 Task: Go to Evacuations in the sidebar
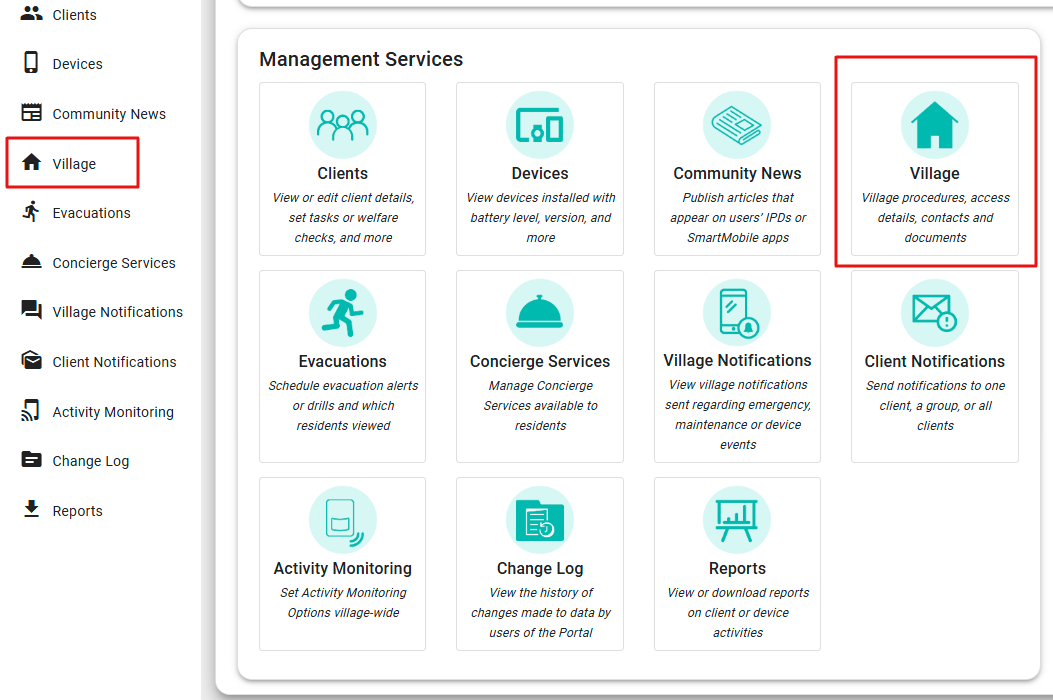[91, 213]
